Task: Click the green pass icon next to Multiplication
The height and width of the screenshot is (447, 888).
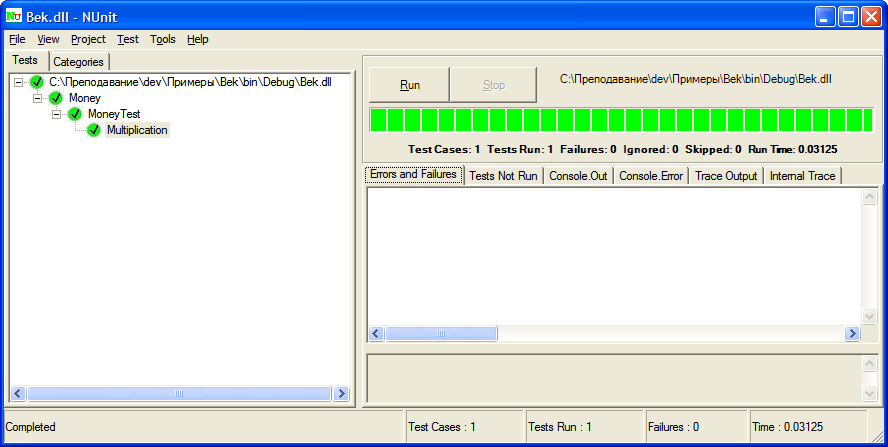Action: 94,131
